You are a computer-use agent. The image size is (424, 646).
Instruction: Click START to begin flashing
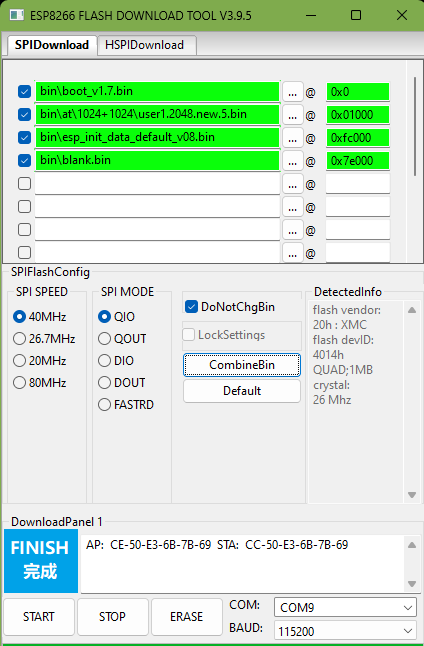[x=39, y=616]
